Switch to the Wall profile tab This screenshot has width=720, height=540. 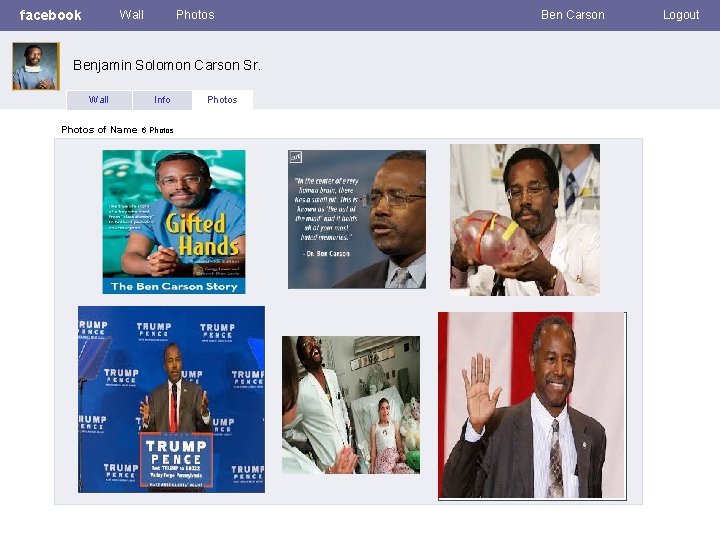click(99, 100)
